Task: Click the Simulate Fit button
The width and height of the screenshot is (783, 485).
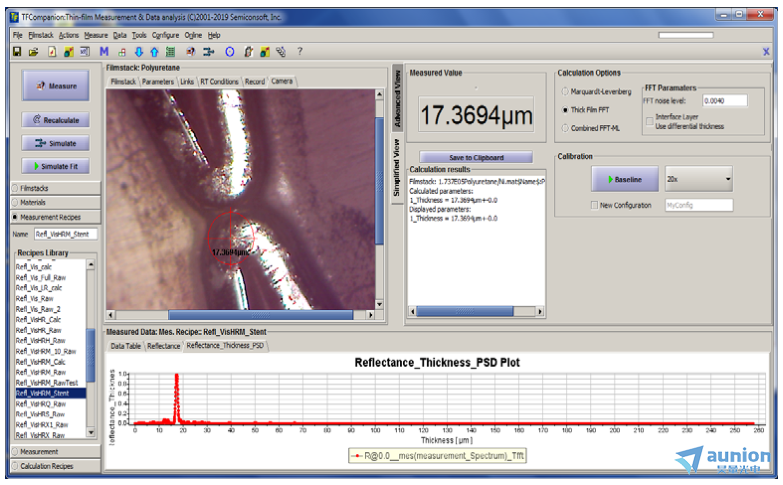Action: [56, 166]
